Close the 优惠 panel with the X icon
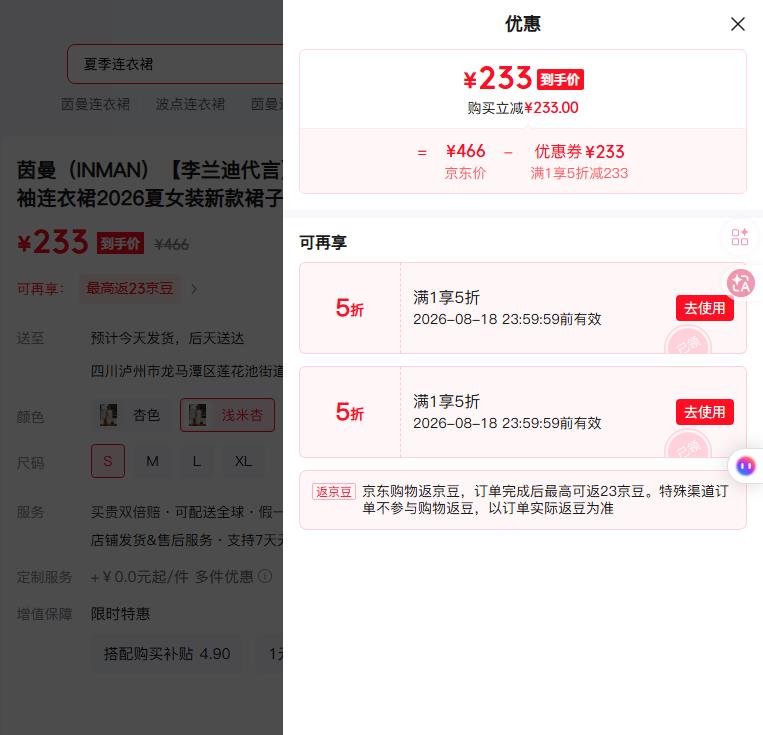Screen dimensions: 763x735 [738, 24]
